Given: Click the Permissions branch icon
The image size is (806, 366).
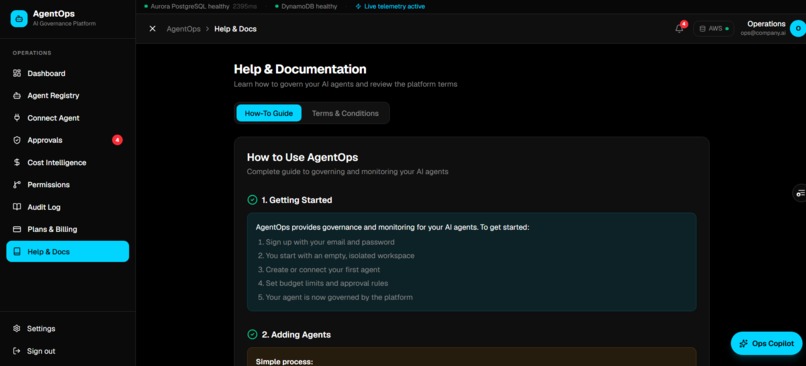Looking at the screenshot, I should click(x=17, y=185).
